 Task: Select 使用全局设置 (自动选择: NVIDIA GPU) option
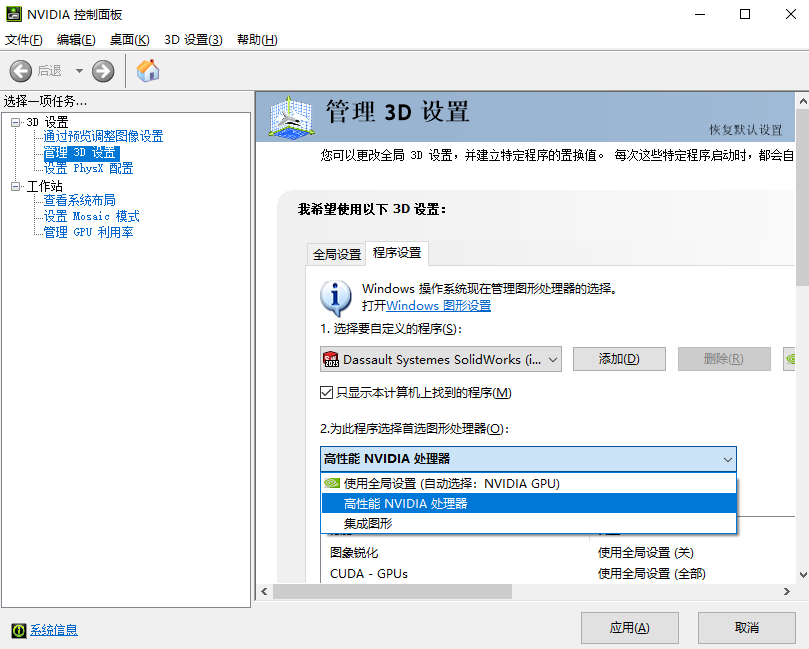click(528, 483)
